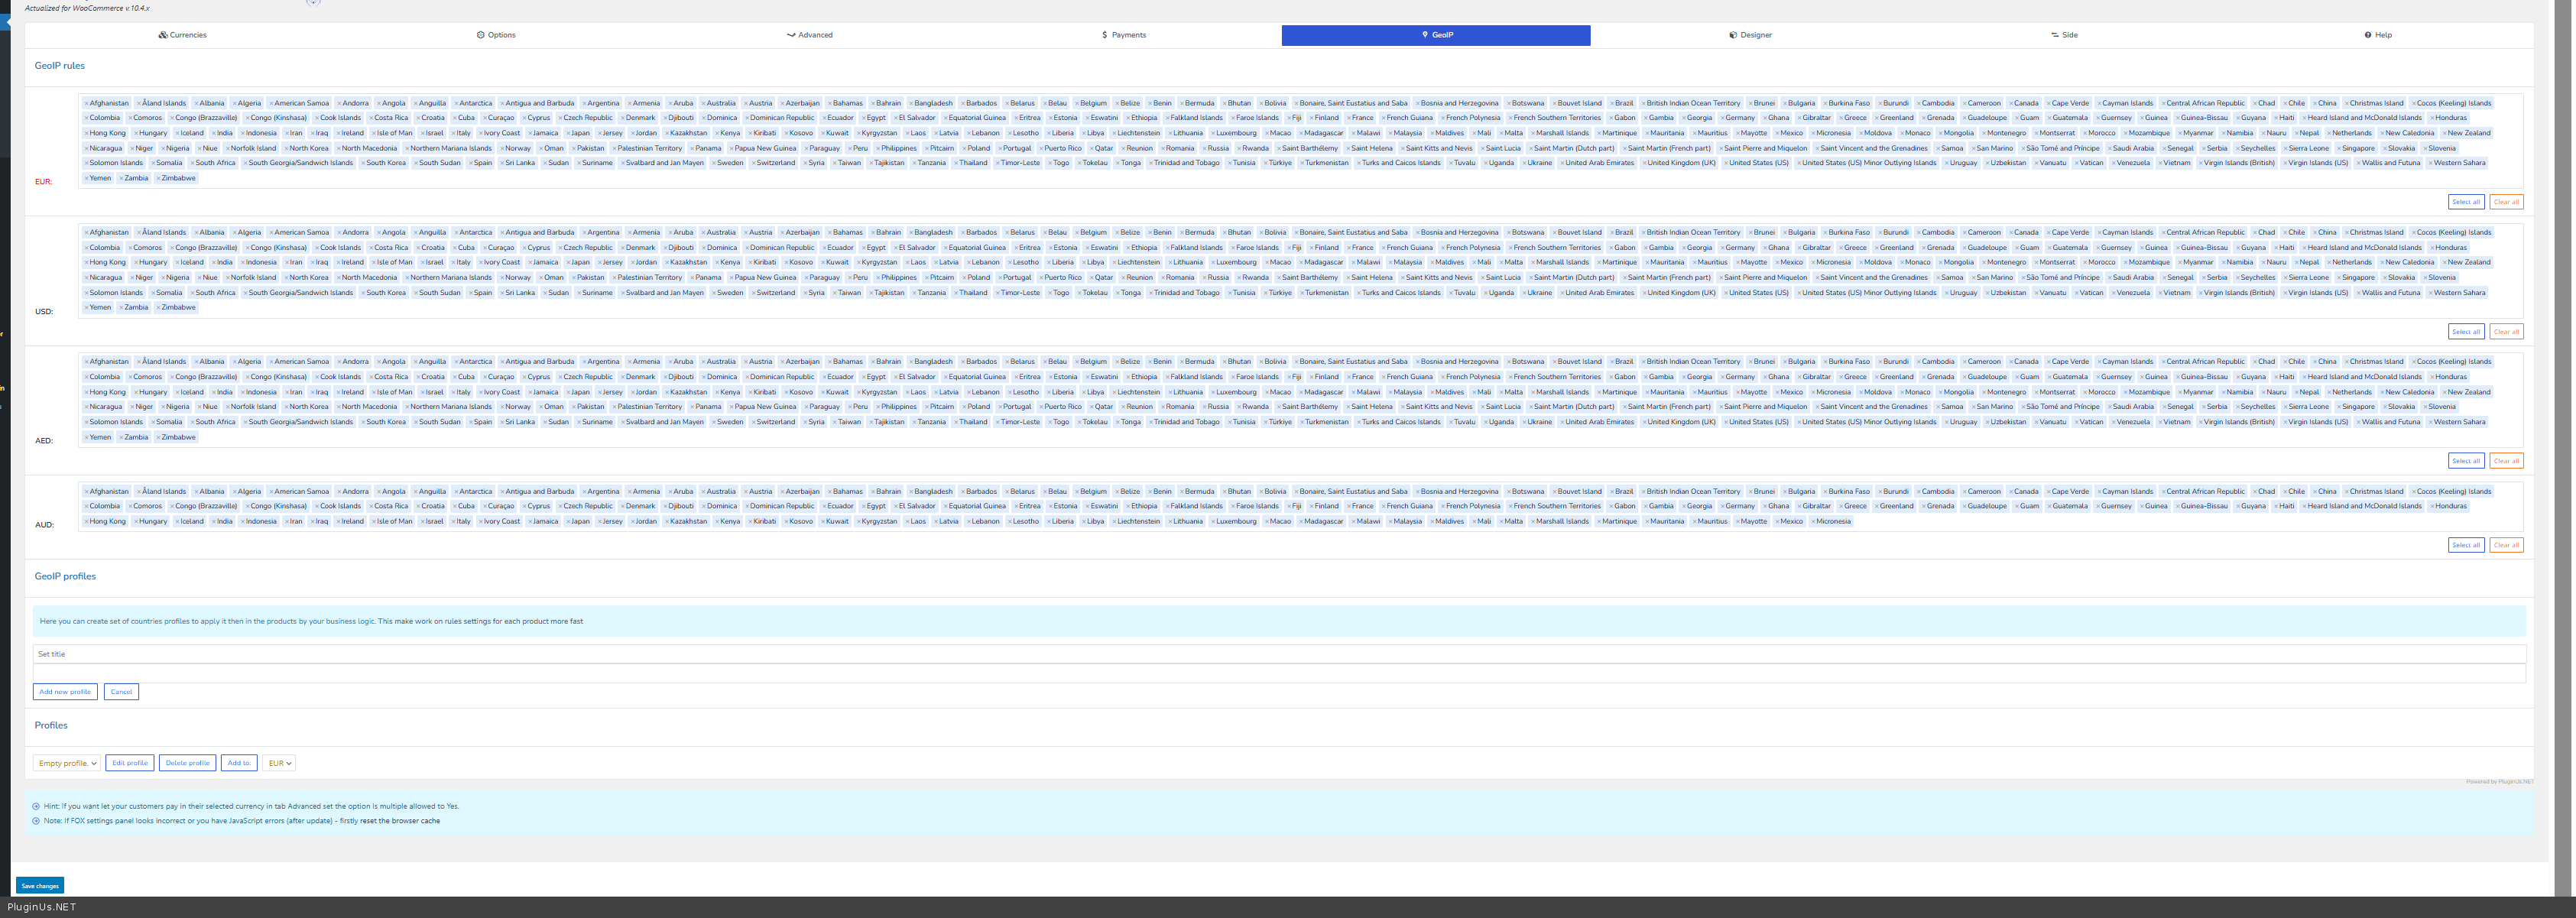Remove Afghanistan tag from EUR rule
The image size is (2576, 918).
pos(86,103)
